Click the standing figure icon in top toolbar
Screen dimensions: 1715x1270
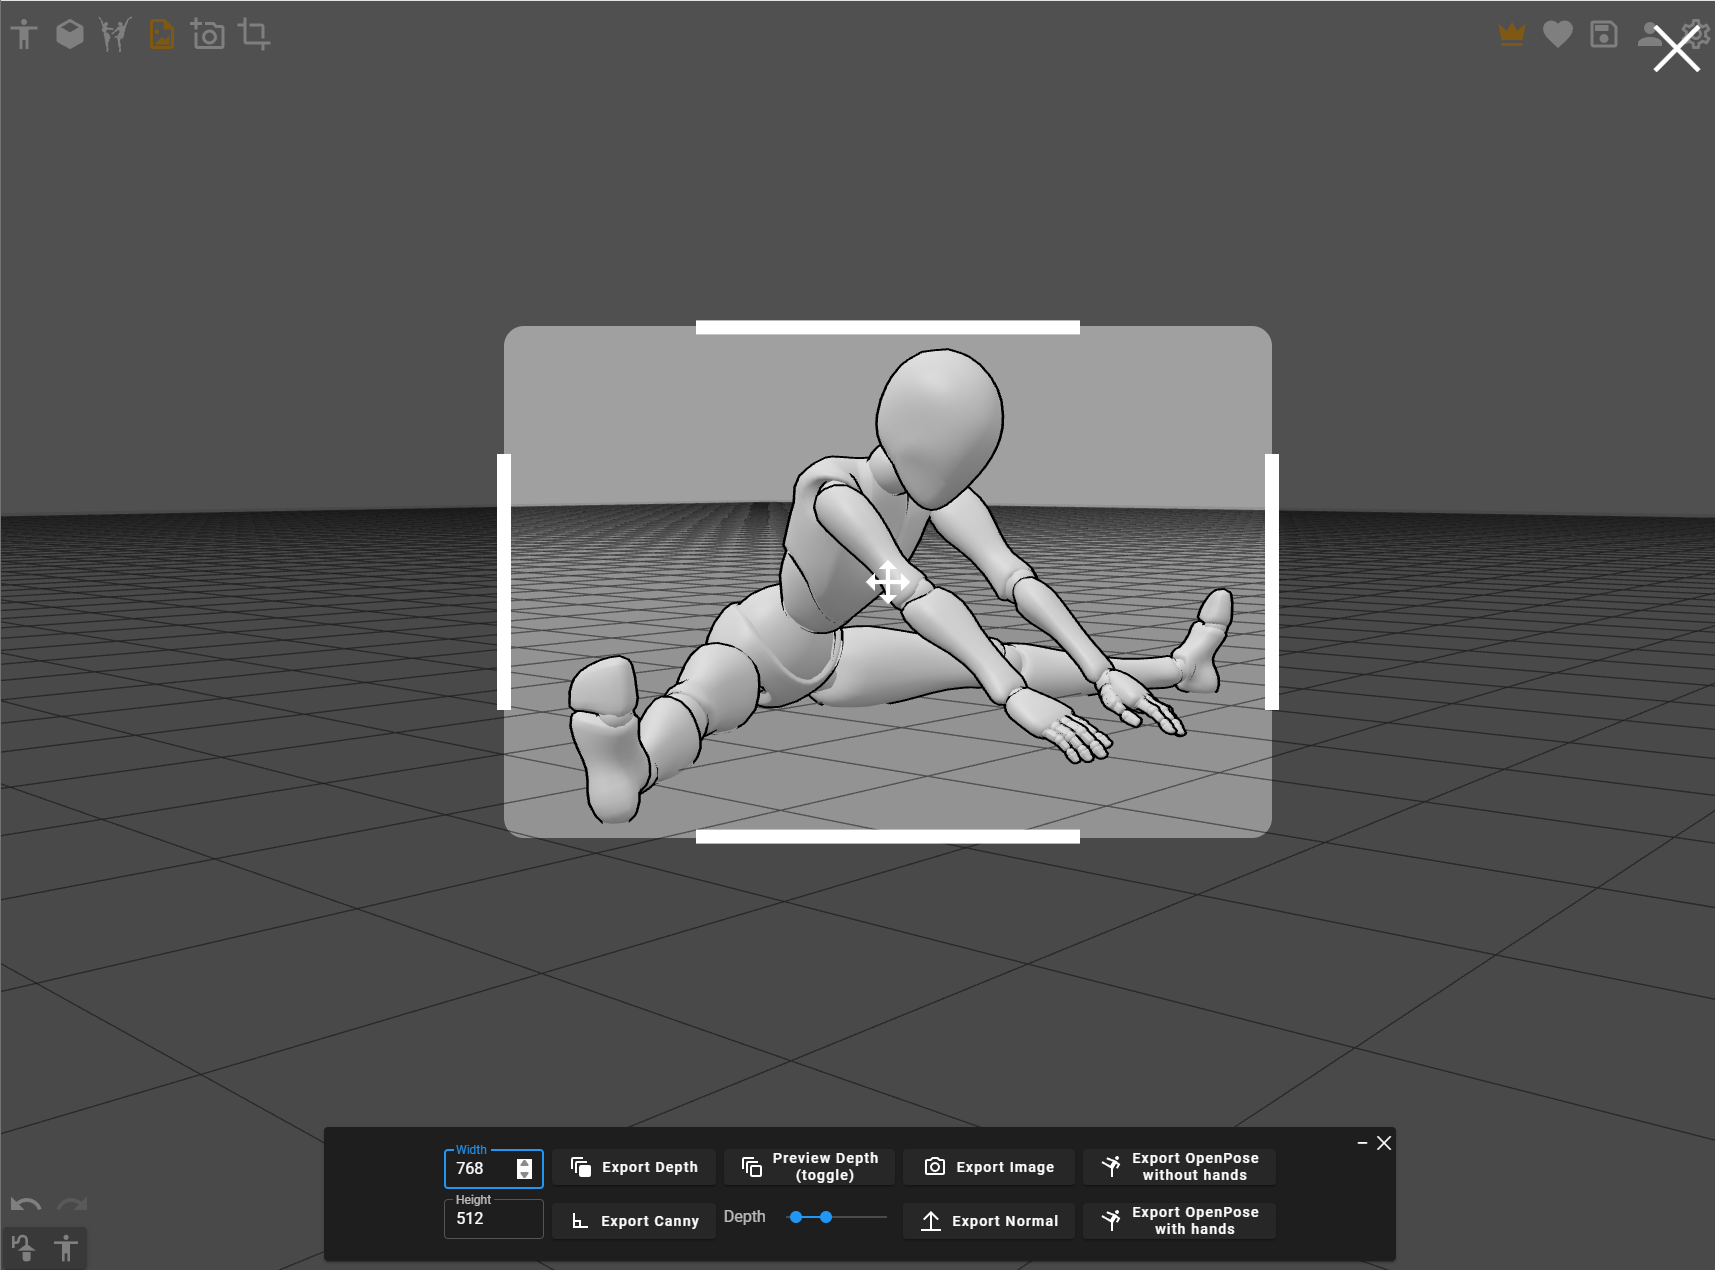pyautogui.click(x=24, y=35)
